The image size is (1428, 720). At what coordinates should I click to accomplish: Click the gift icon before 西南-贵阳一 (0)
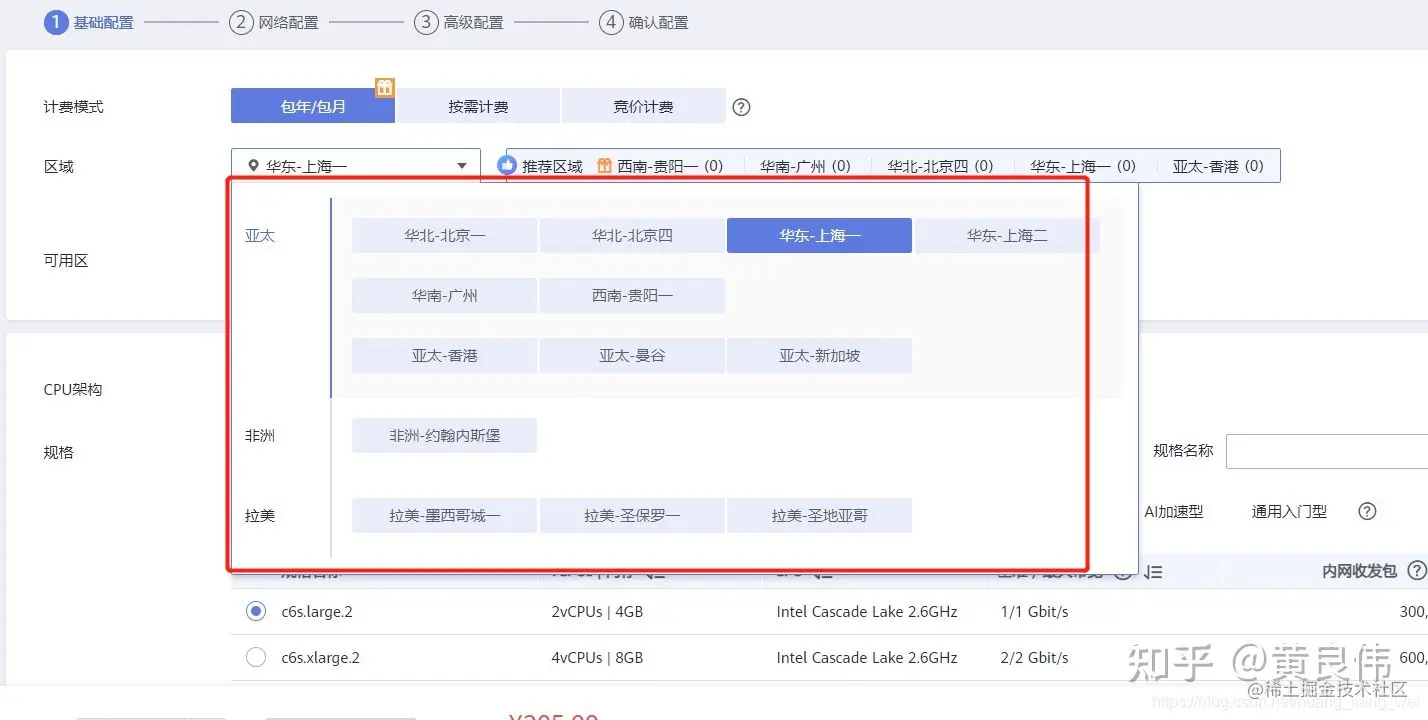click(604, 166)
